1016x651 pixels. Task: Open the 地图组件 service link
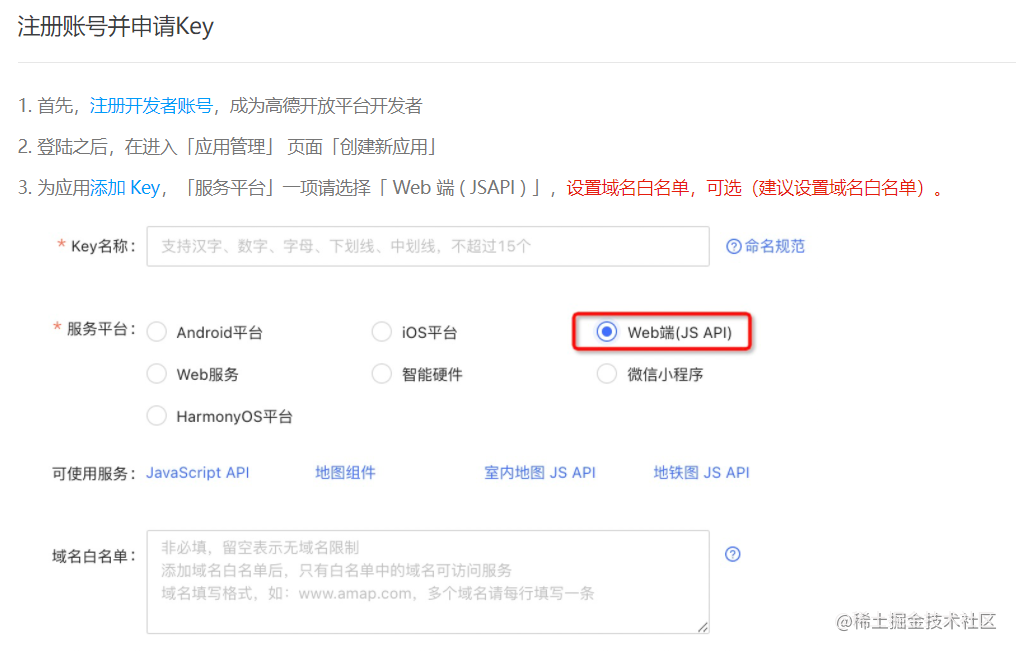click(345, 473)
